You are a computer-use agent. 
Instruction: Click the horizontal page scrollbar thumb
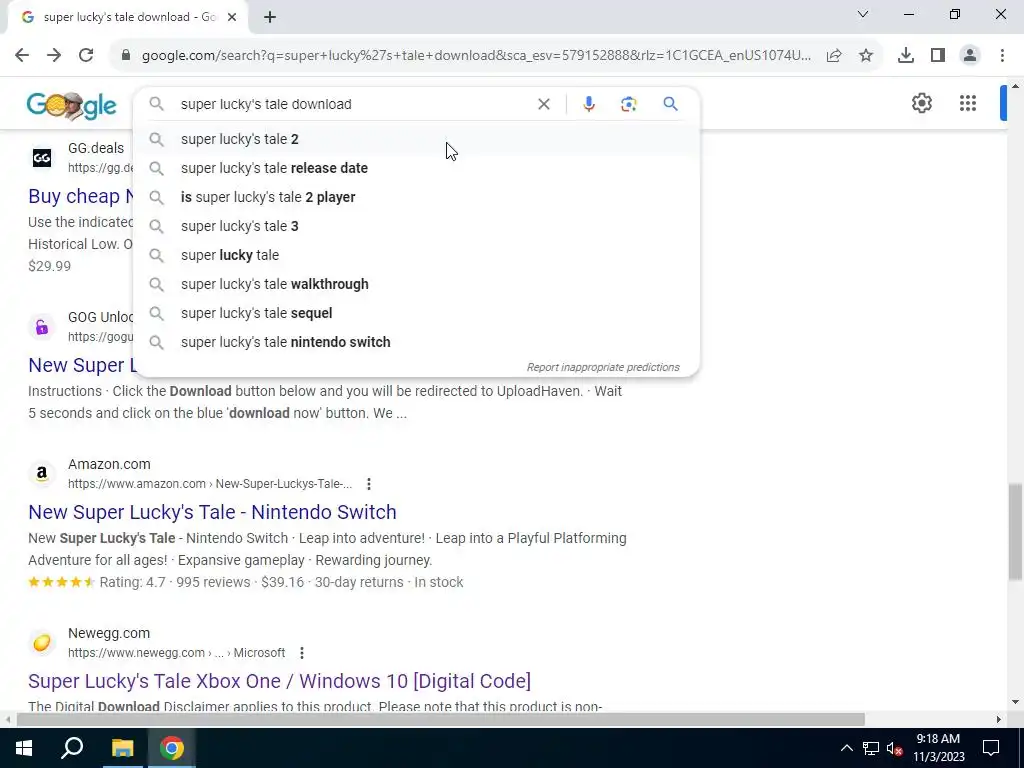click(x=440, y=720)
